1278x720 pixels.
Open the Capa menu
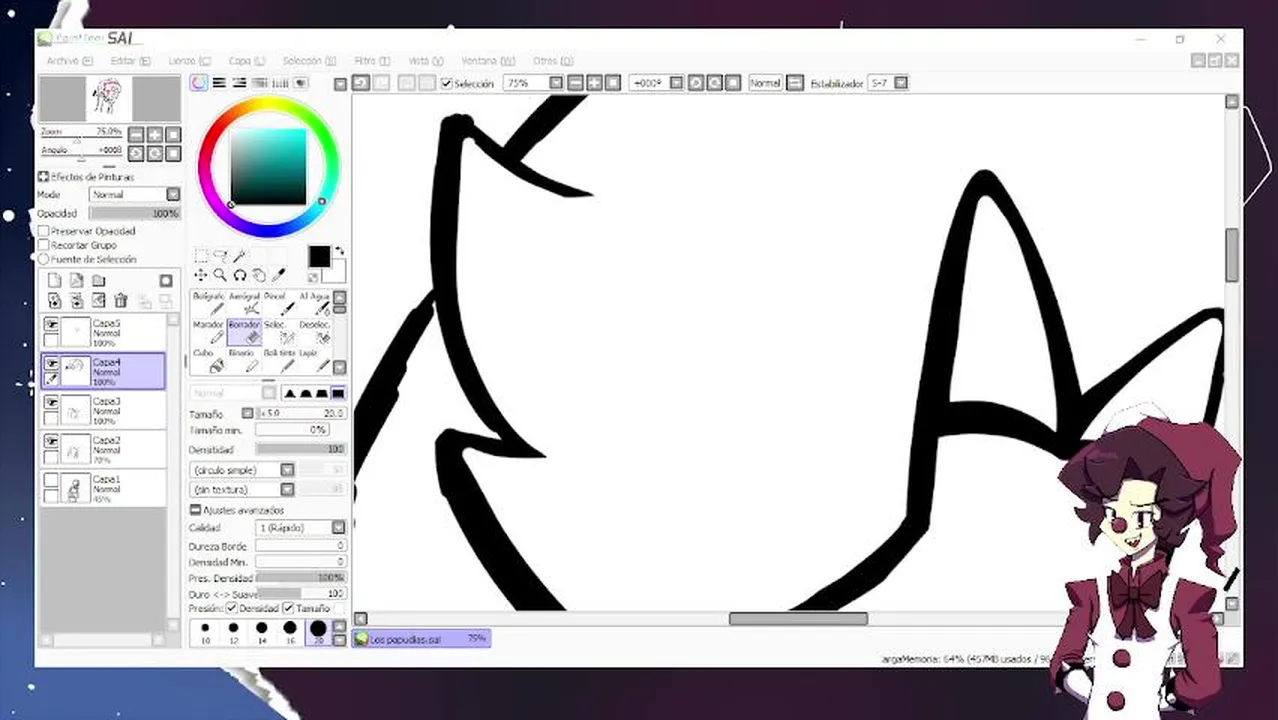[x=246, y=61]
